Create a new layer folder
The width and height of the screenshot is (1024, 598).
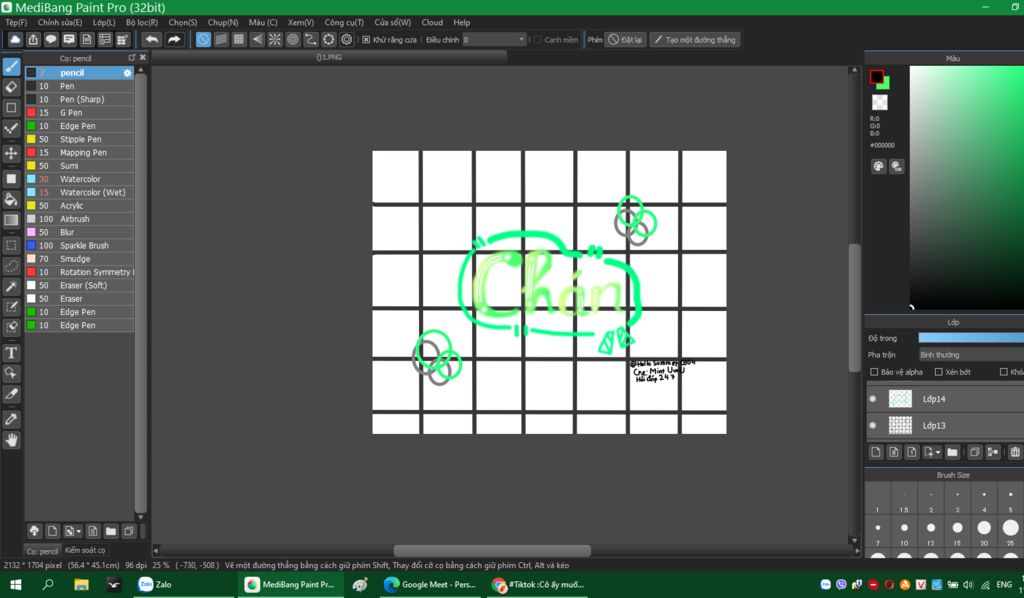(x=952, y=452)
